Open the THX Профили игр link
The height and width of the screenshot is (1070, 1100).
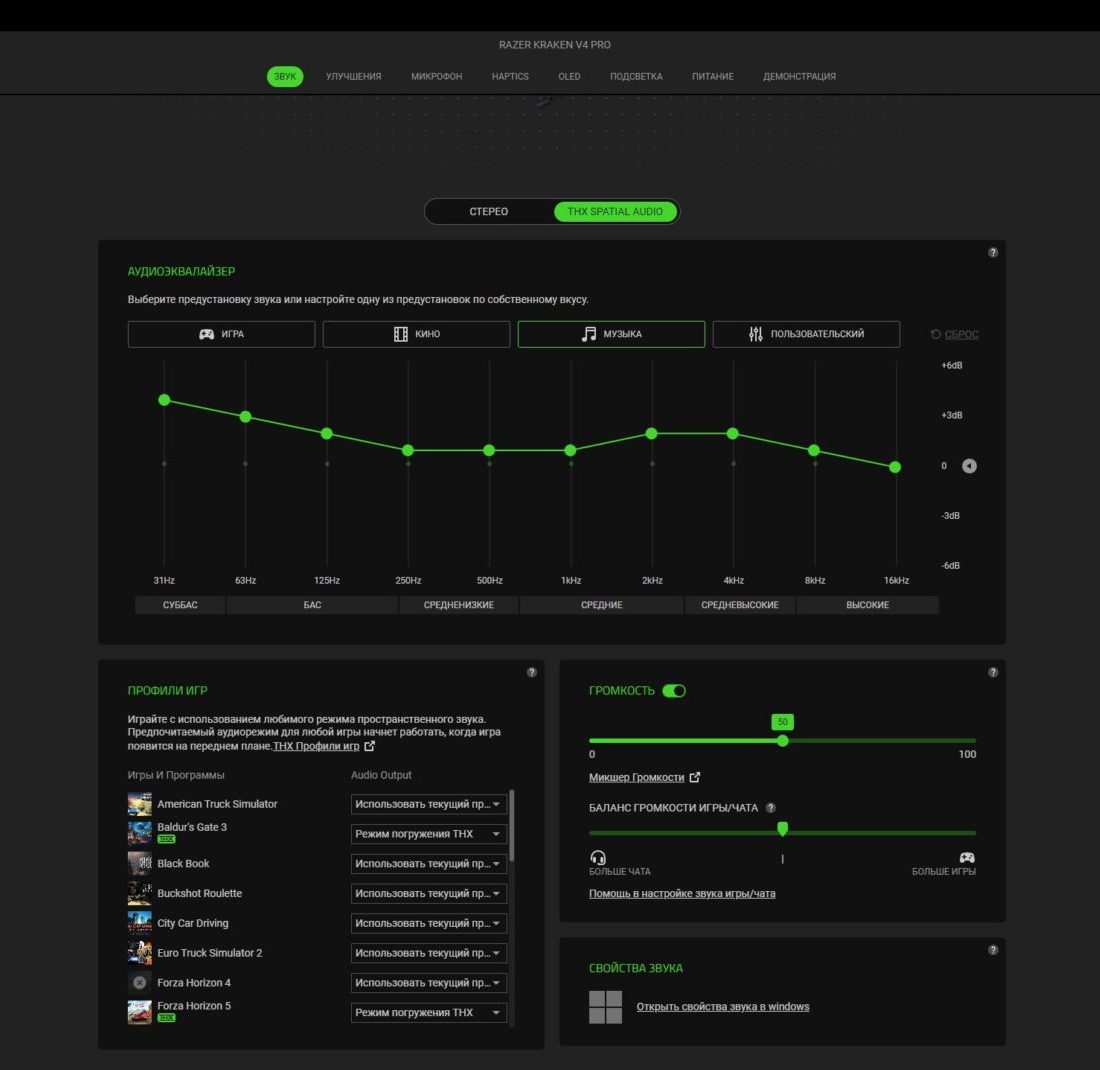[316, 746]
